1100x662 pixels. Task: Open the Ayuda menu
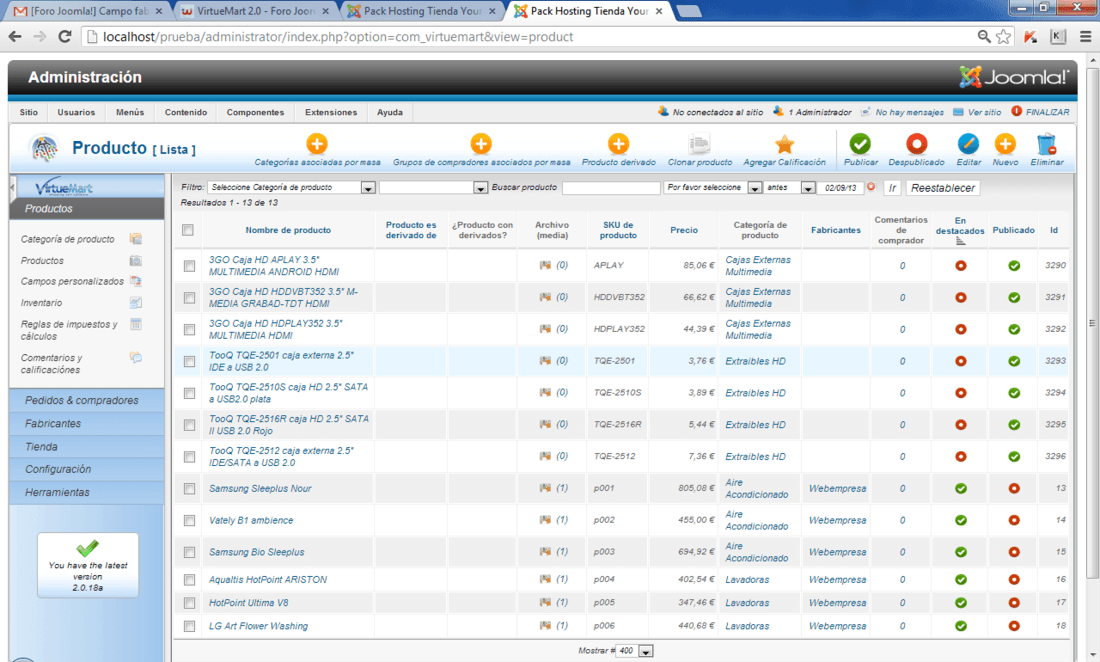click(x=390, y=112)
